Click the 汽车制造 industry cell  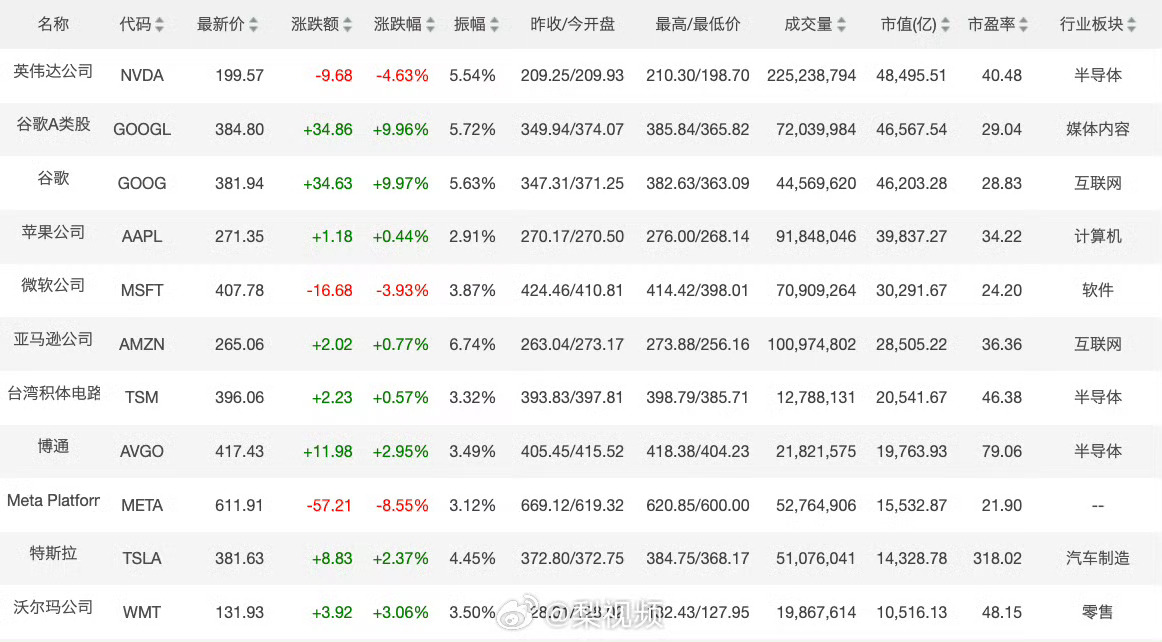(1098, 559)
